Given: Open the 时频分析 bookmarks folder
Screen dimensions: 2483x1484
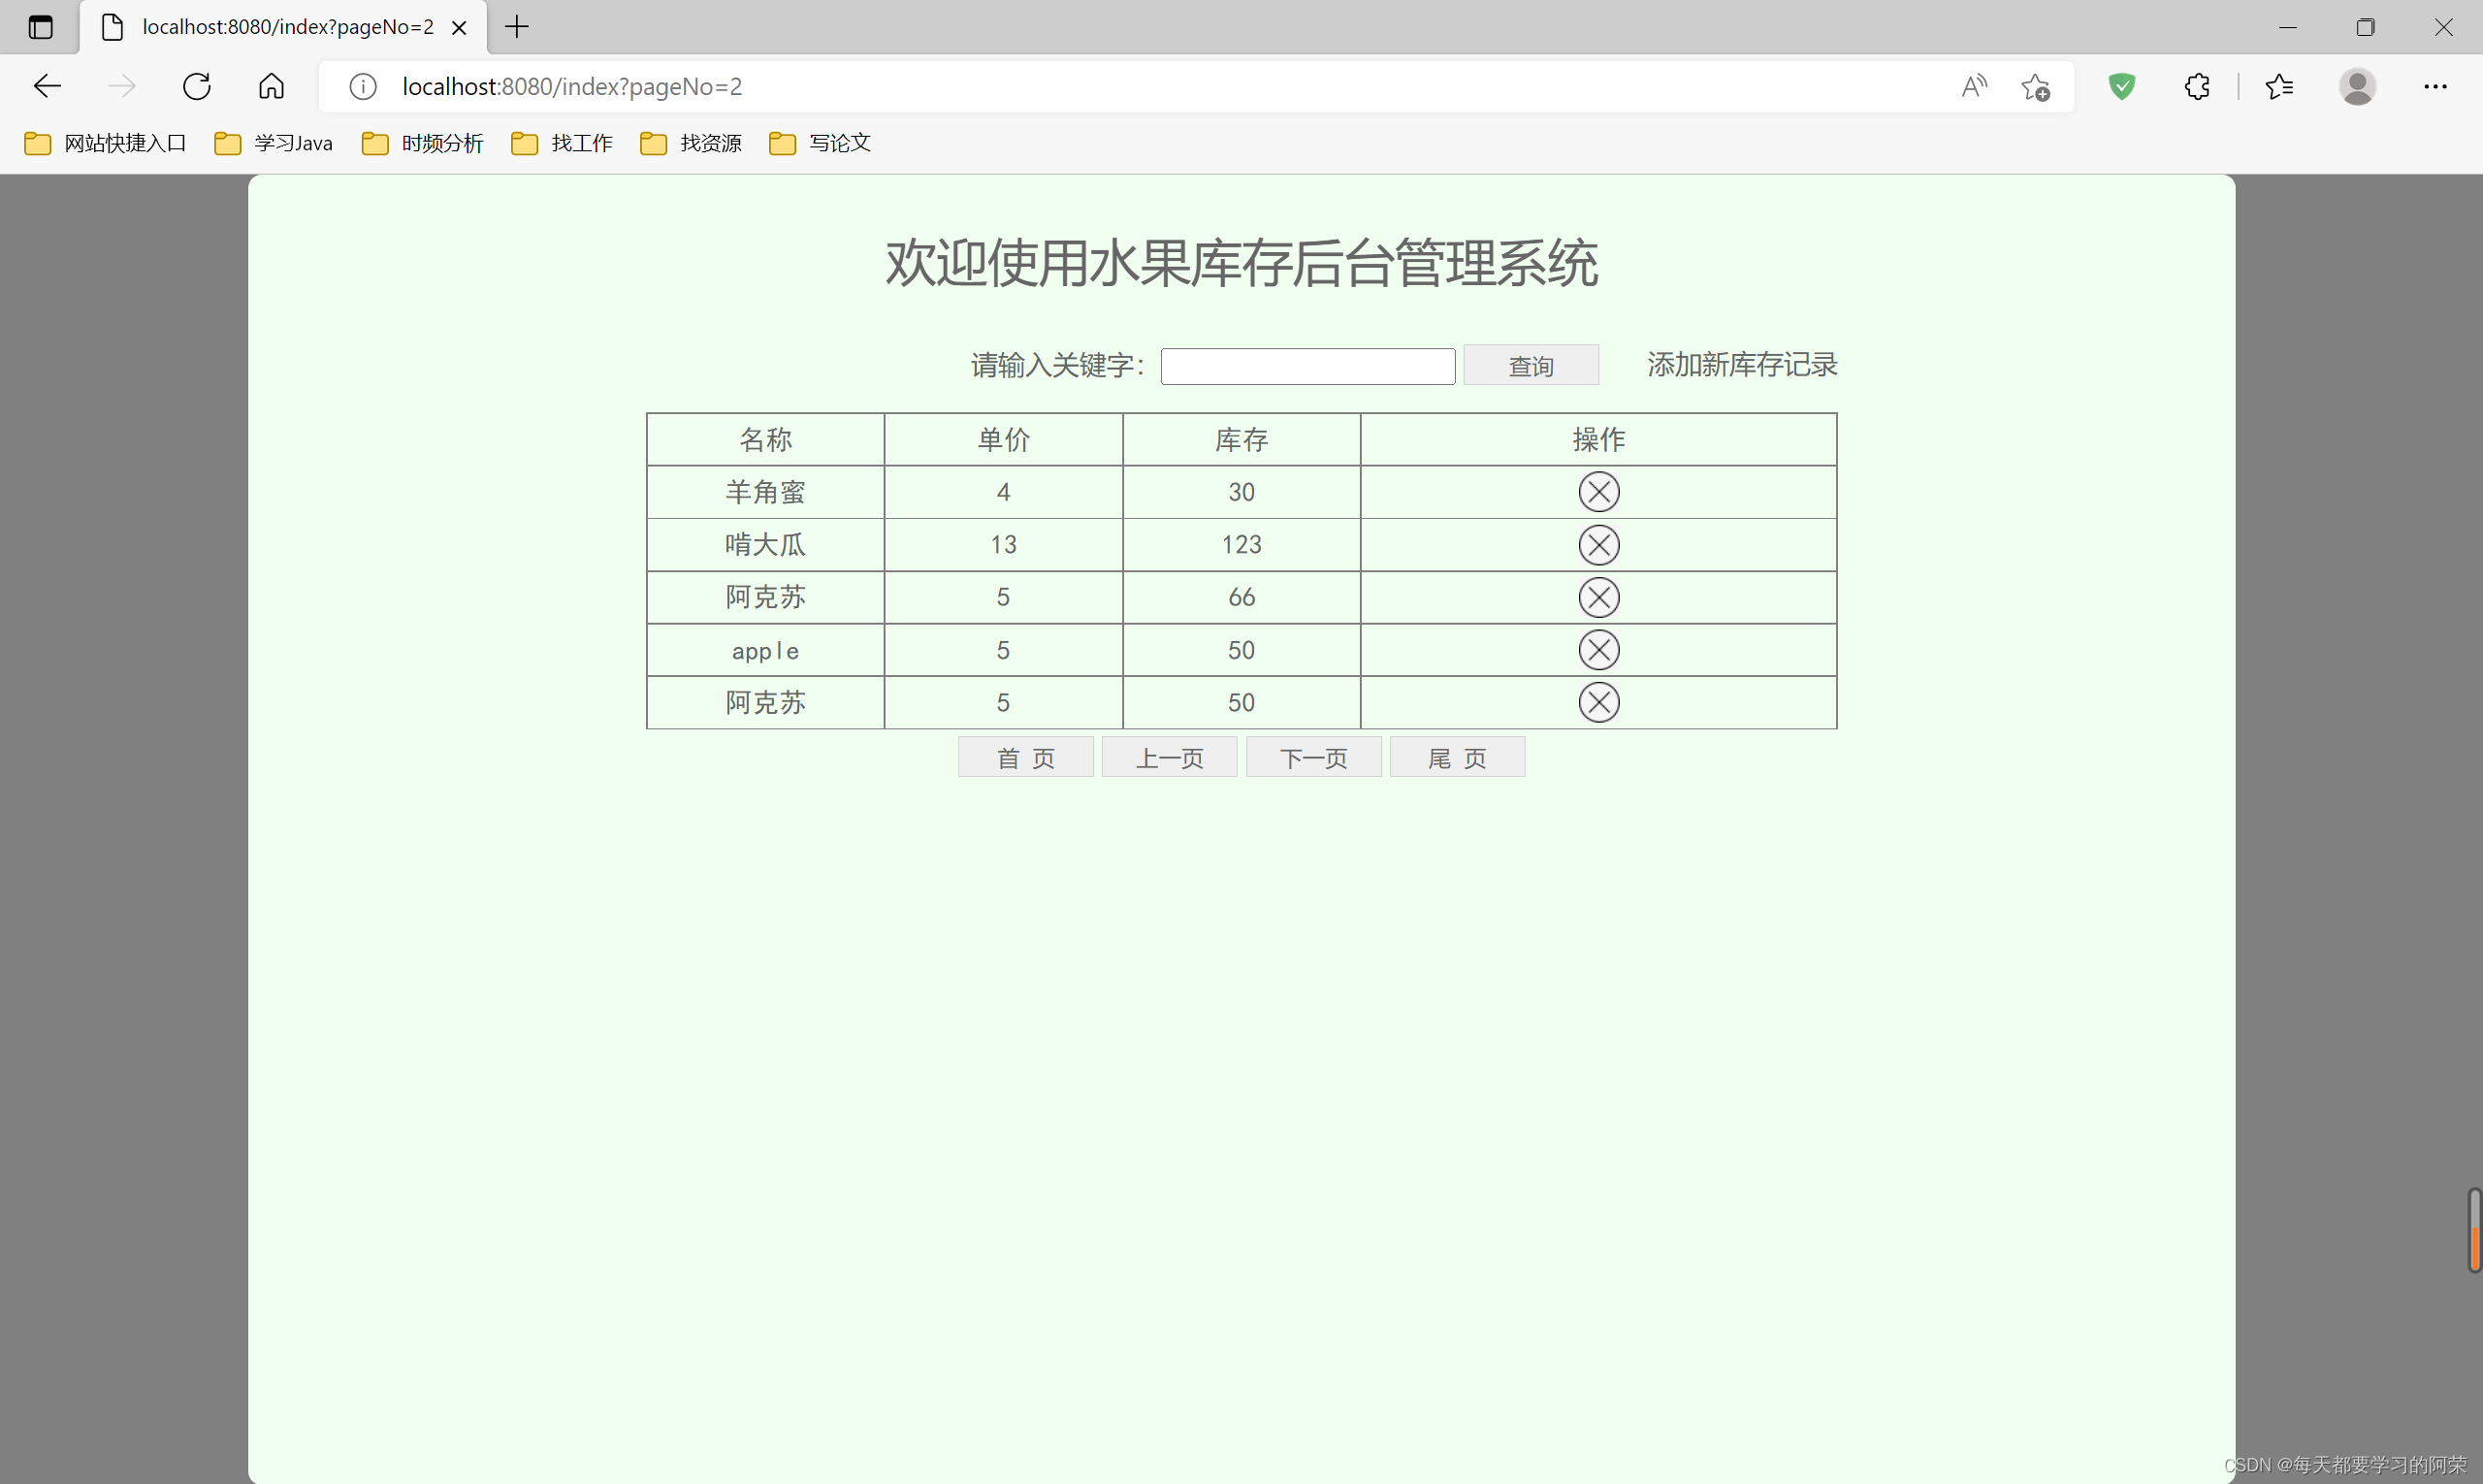Looking at the screenshot, I should coord(422,143).
